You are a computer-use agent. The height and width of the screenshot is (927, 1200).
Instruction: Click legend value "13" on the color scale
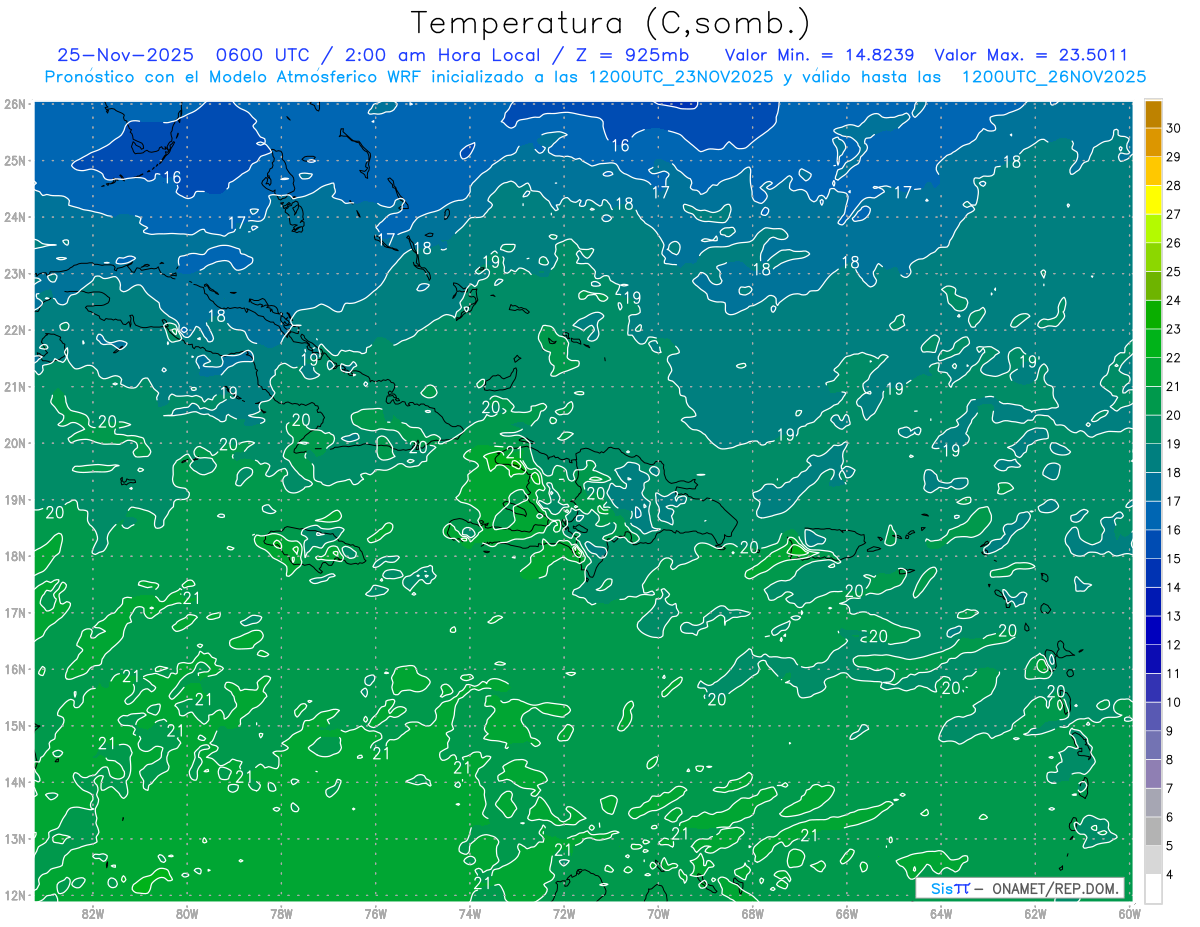[x=1174, y=616]
